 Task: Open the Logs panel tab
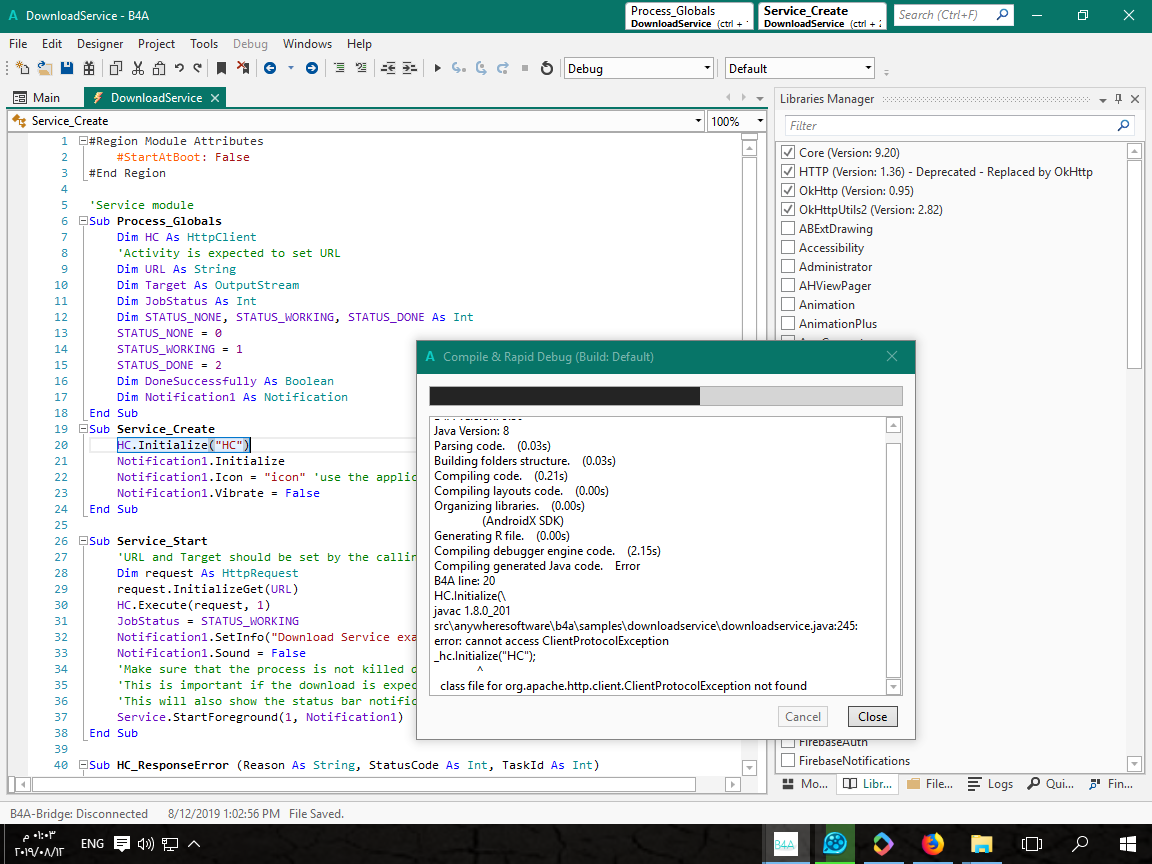[992, 784]
